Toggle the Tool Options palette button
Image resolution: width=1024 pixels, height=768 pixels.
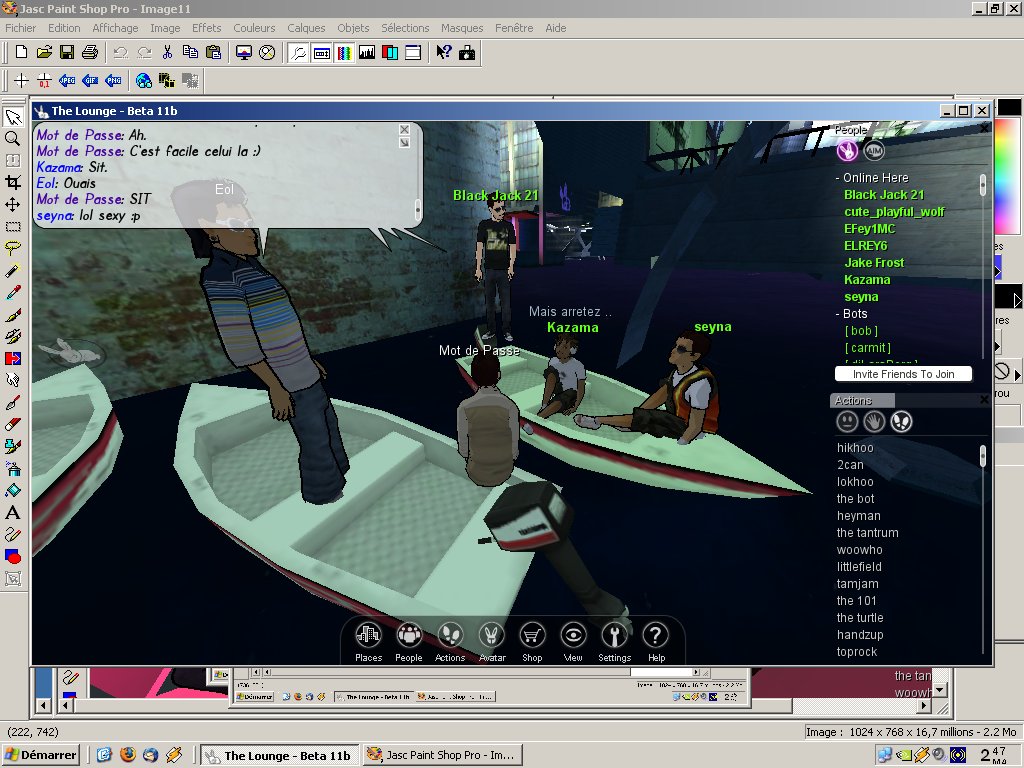[x=321, y=52]
